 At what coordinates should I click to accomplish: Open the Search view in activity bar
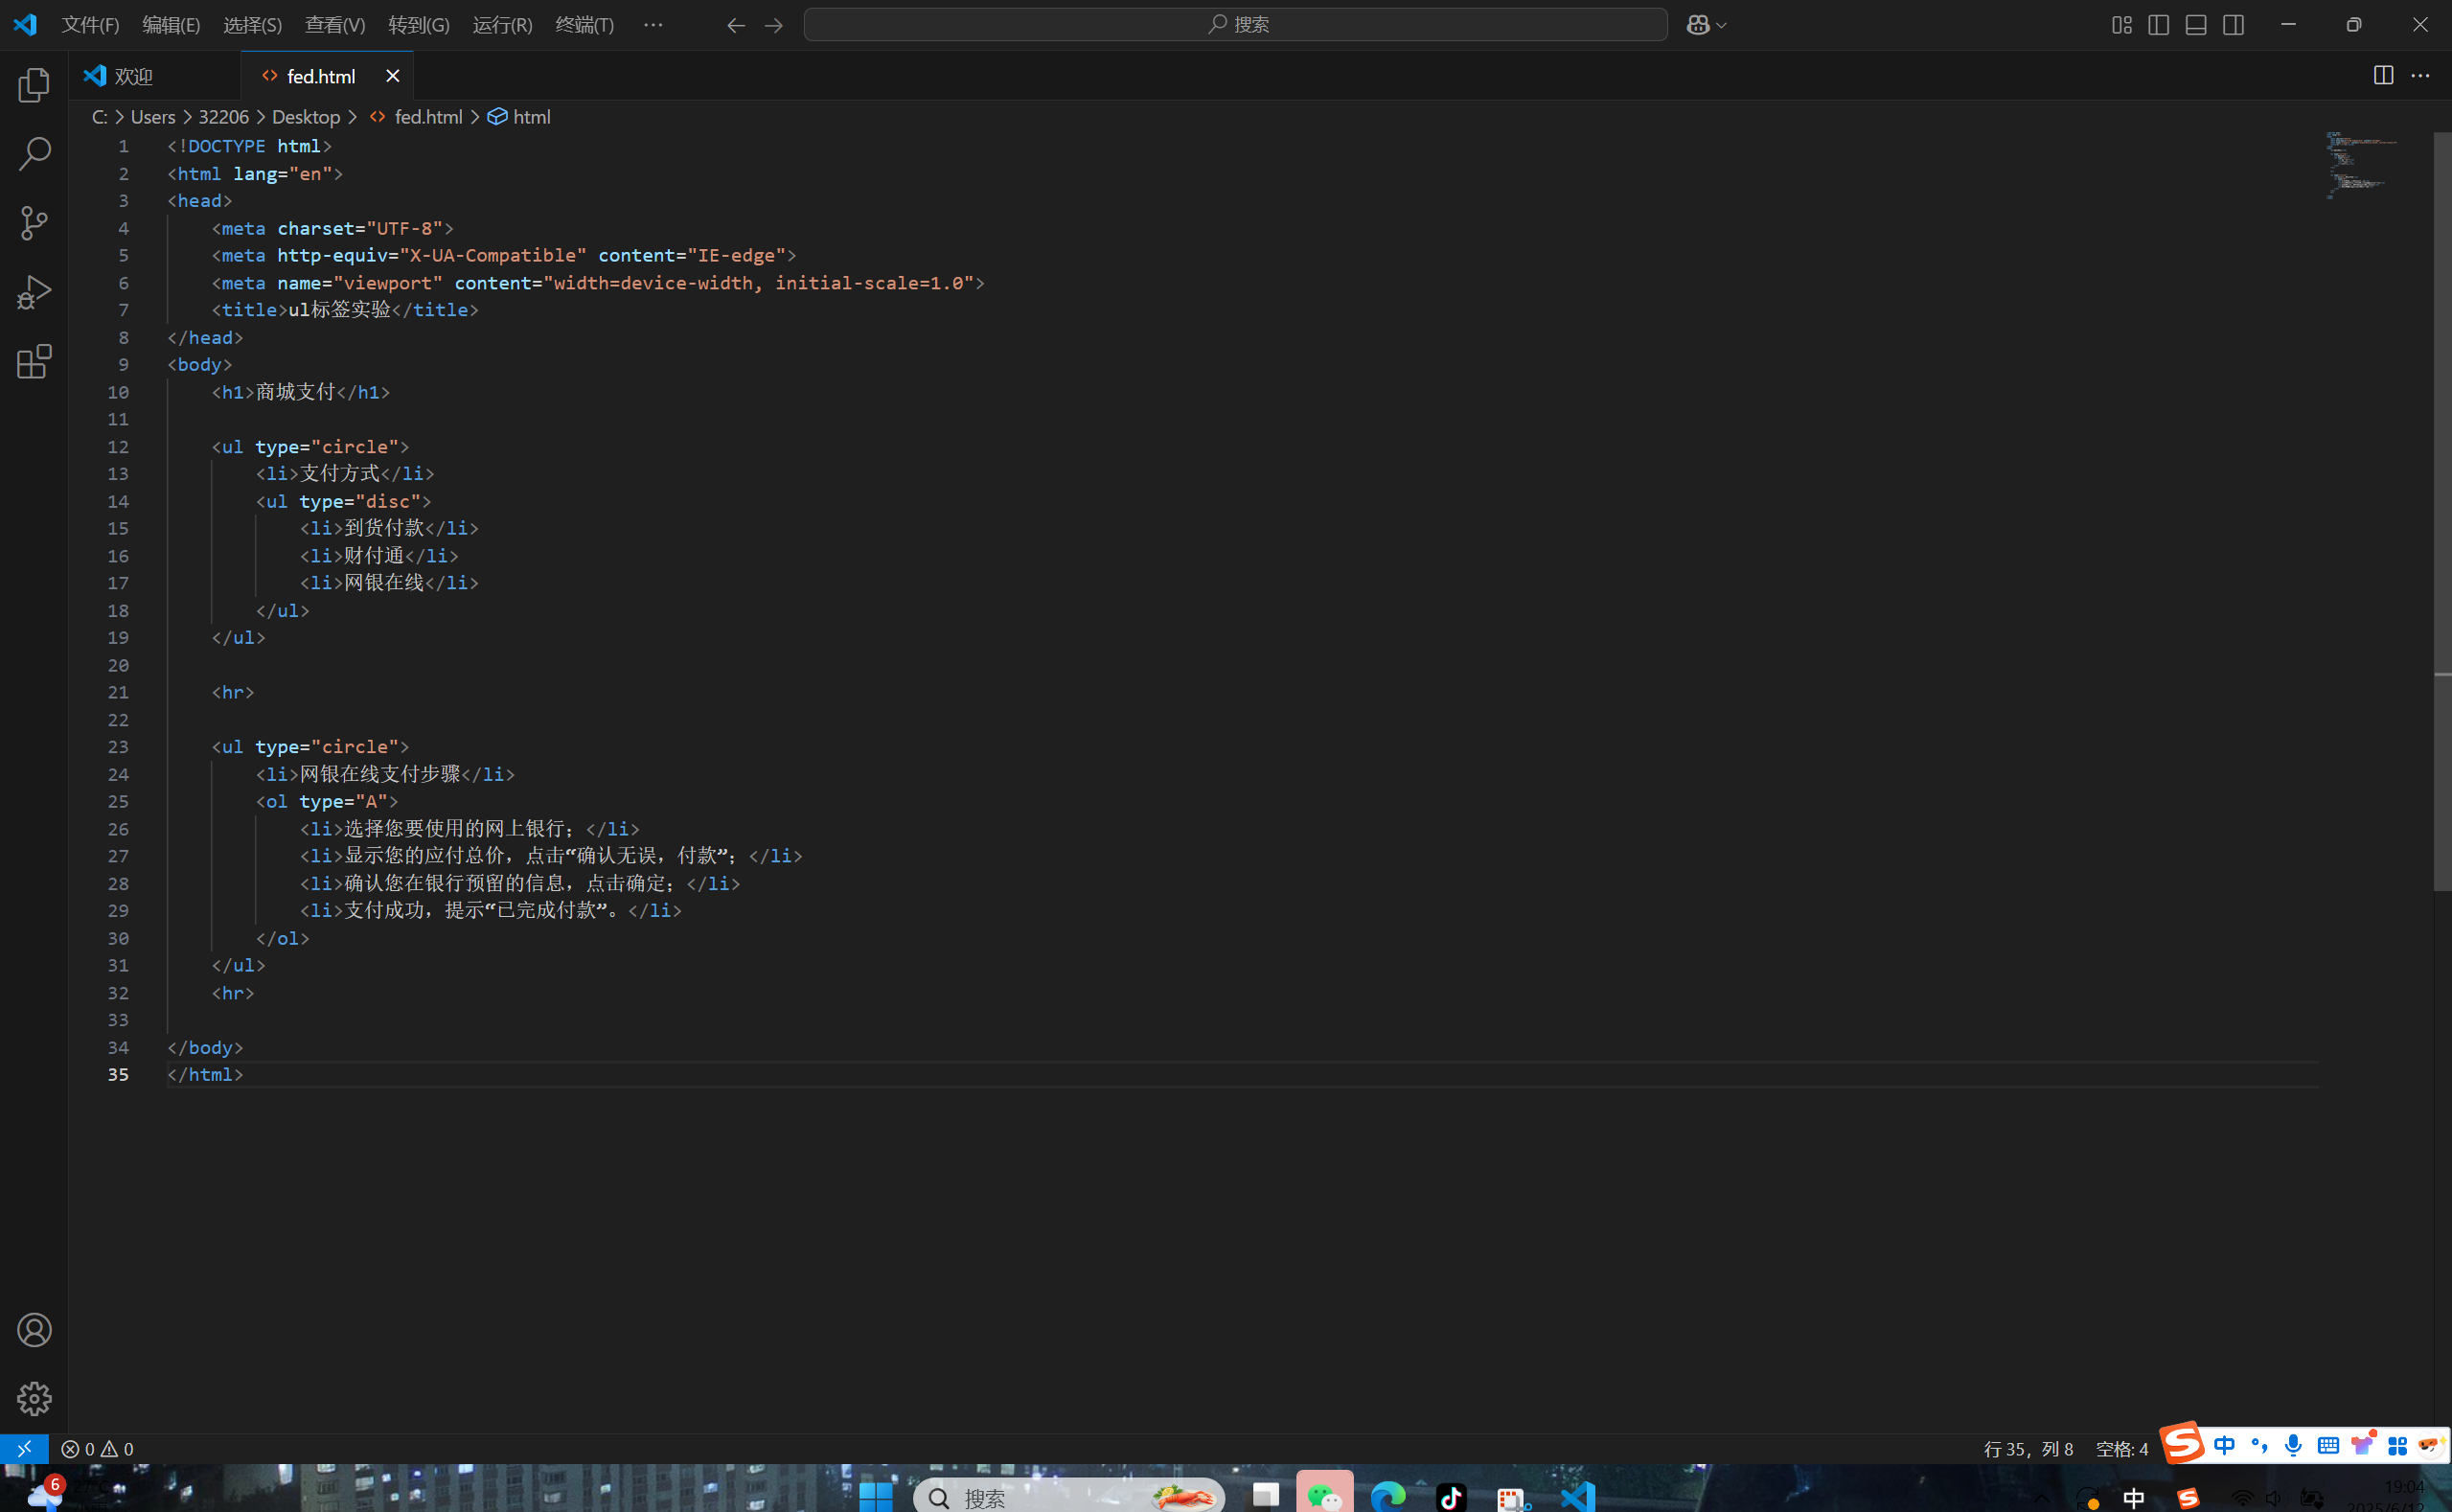pyautogui.click(x=34, y=154)
